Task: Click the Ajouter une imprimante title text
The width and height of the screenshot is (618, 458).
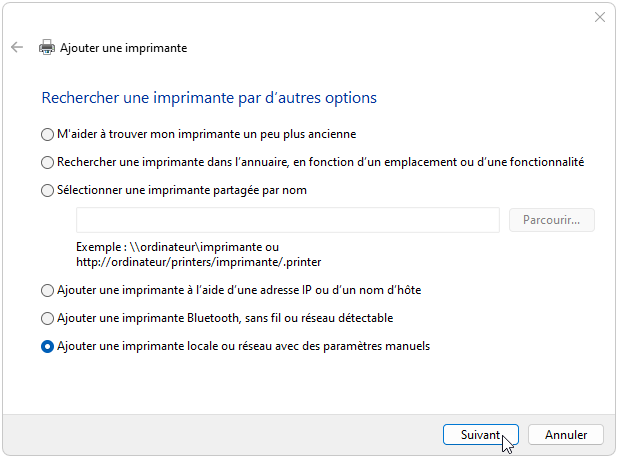Action: click(123, 47)
